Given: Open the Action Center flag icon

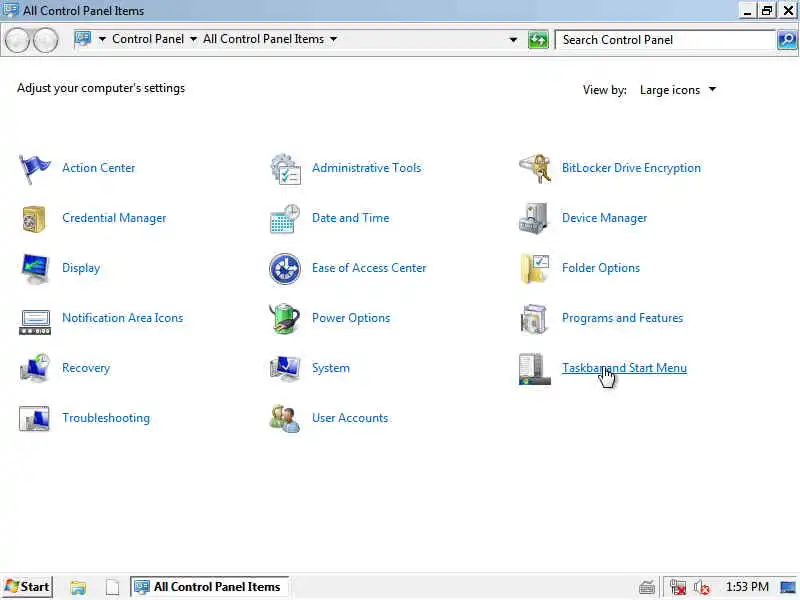Looking at the screenshot, I should (34, 168).
